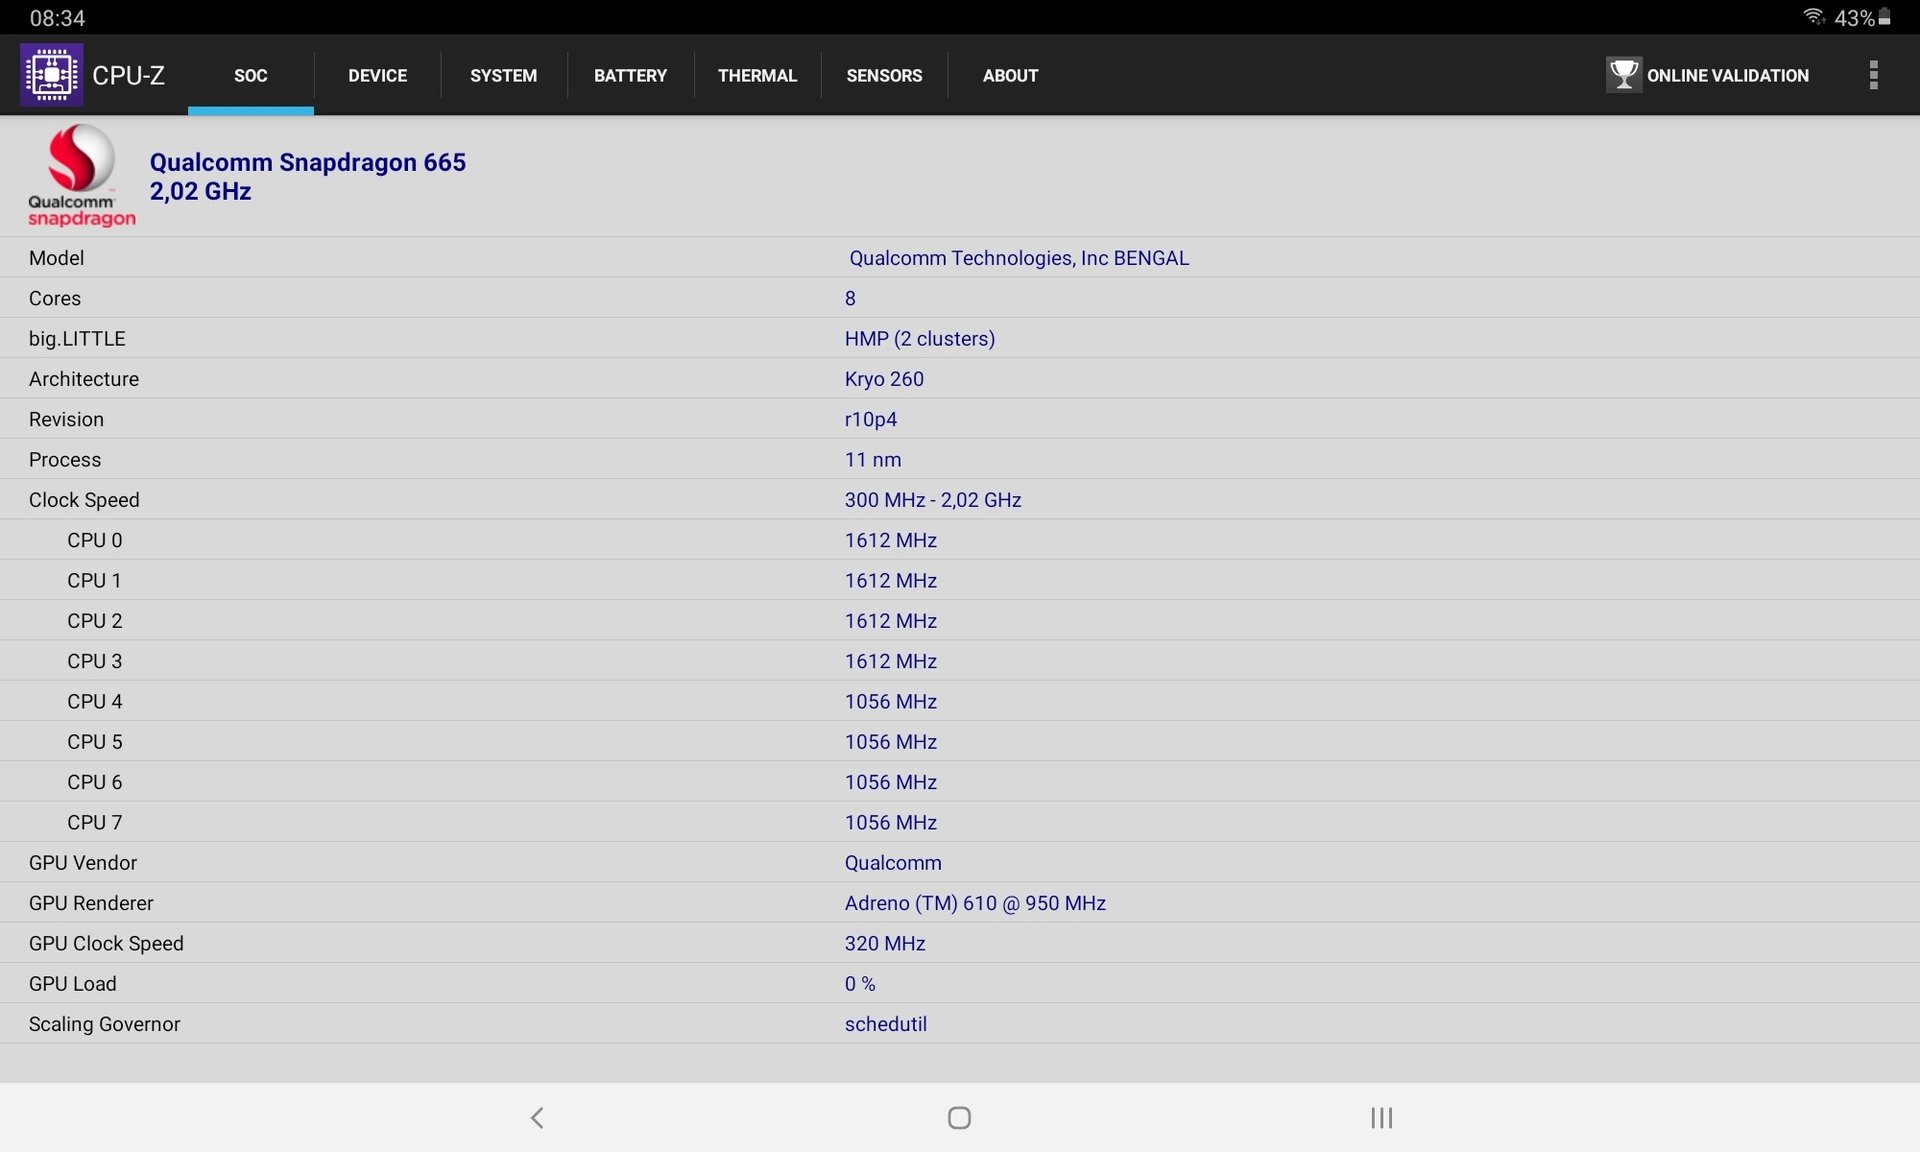
Task: Select the Model row label
Action: coord(56,258)
